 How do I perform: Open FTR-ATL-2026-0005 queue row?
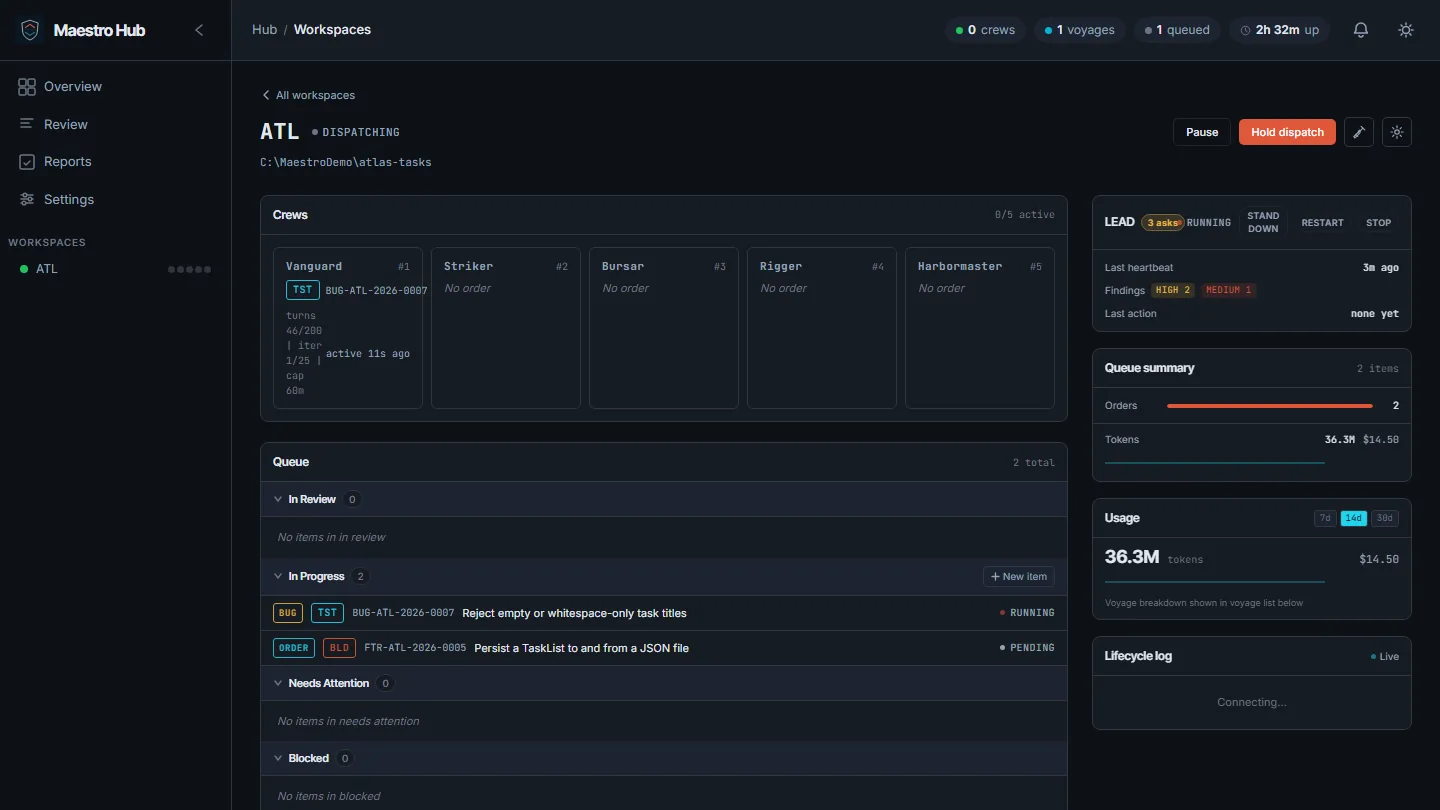point(664,648)
